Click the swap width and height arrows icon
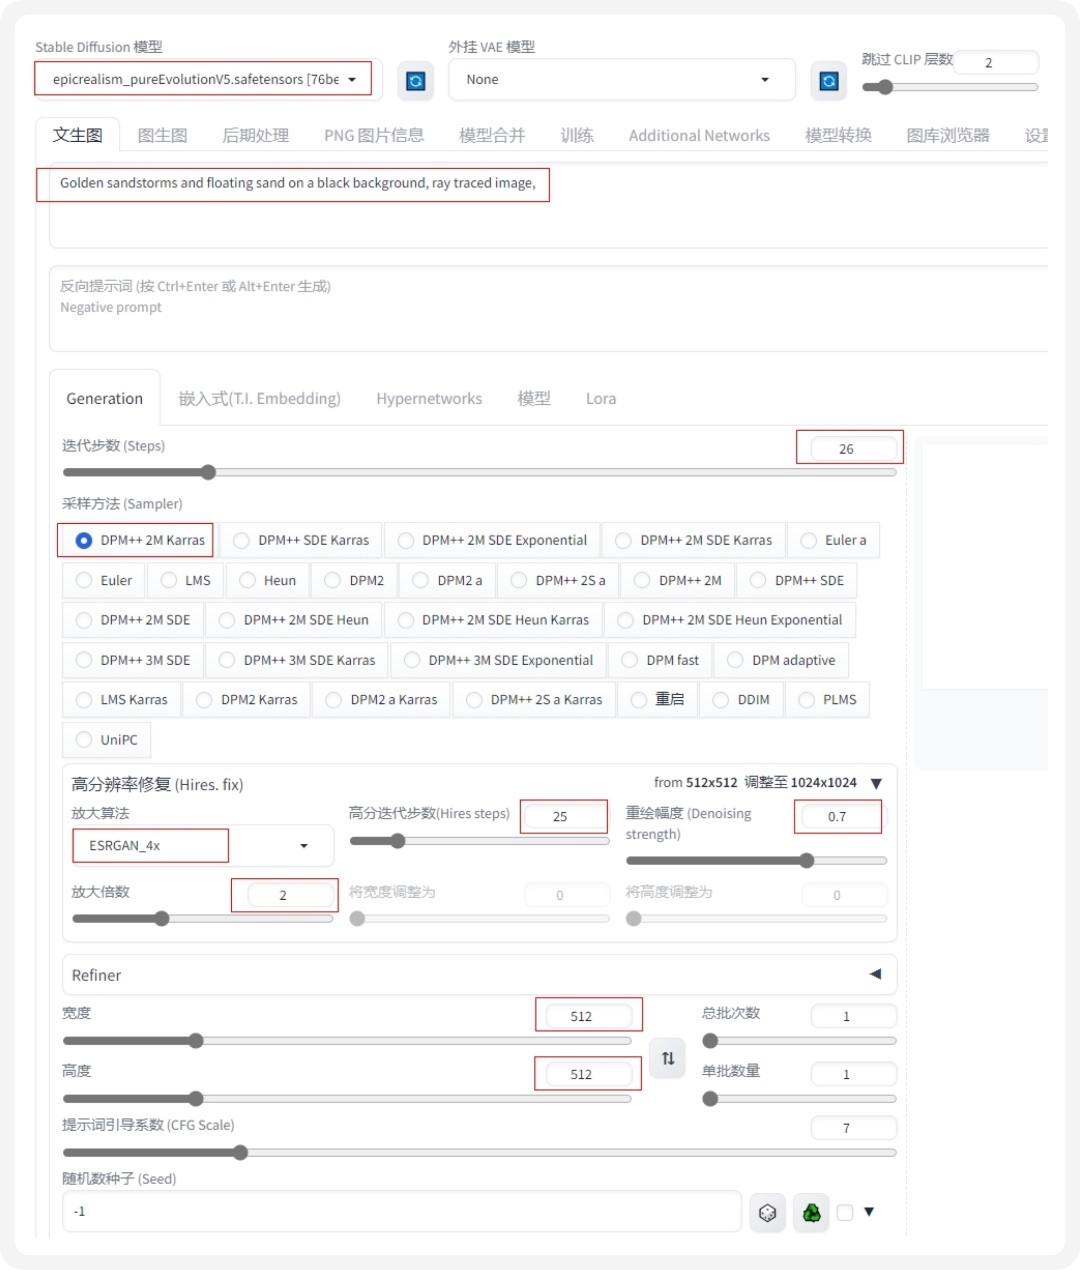This screenshot has height=1270, width=1080. tap(667, 1057)
